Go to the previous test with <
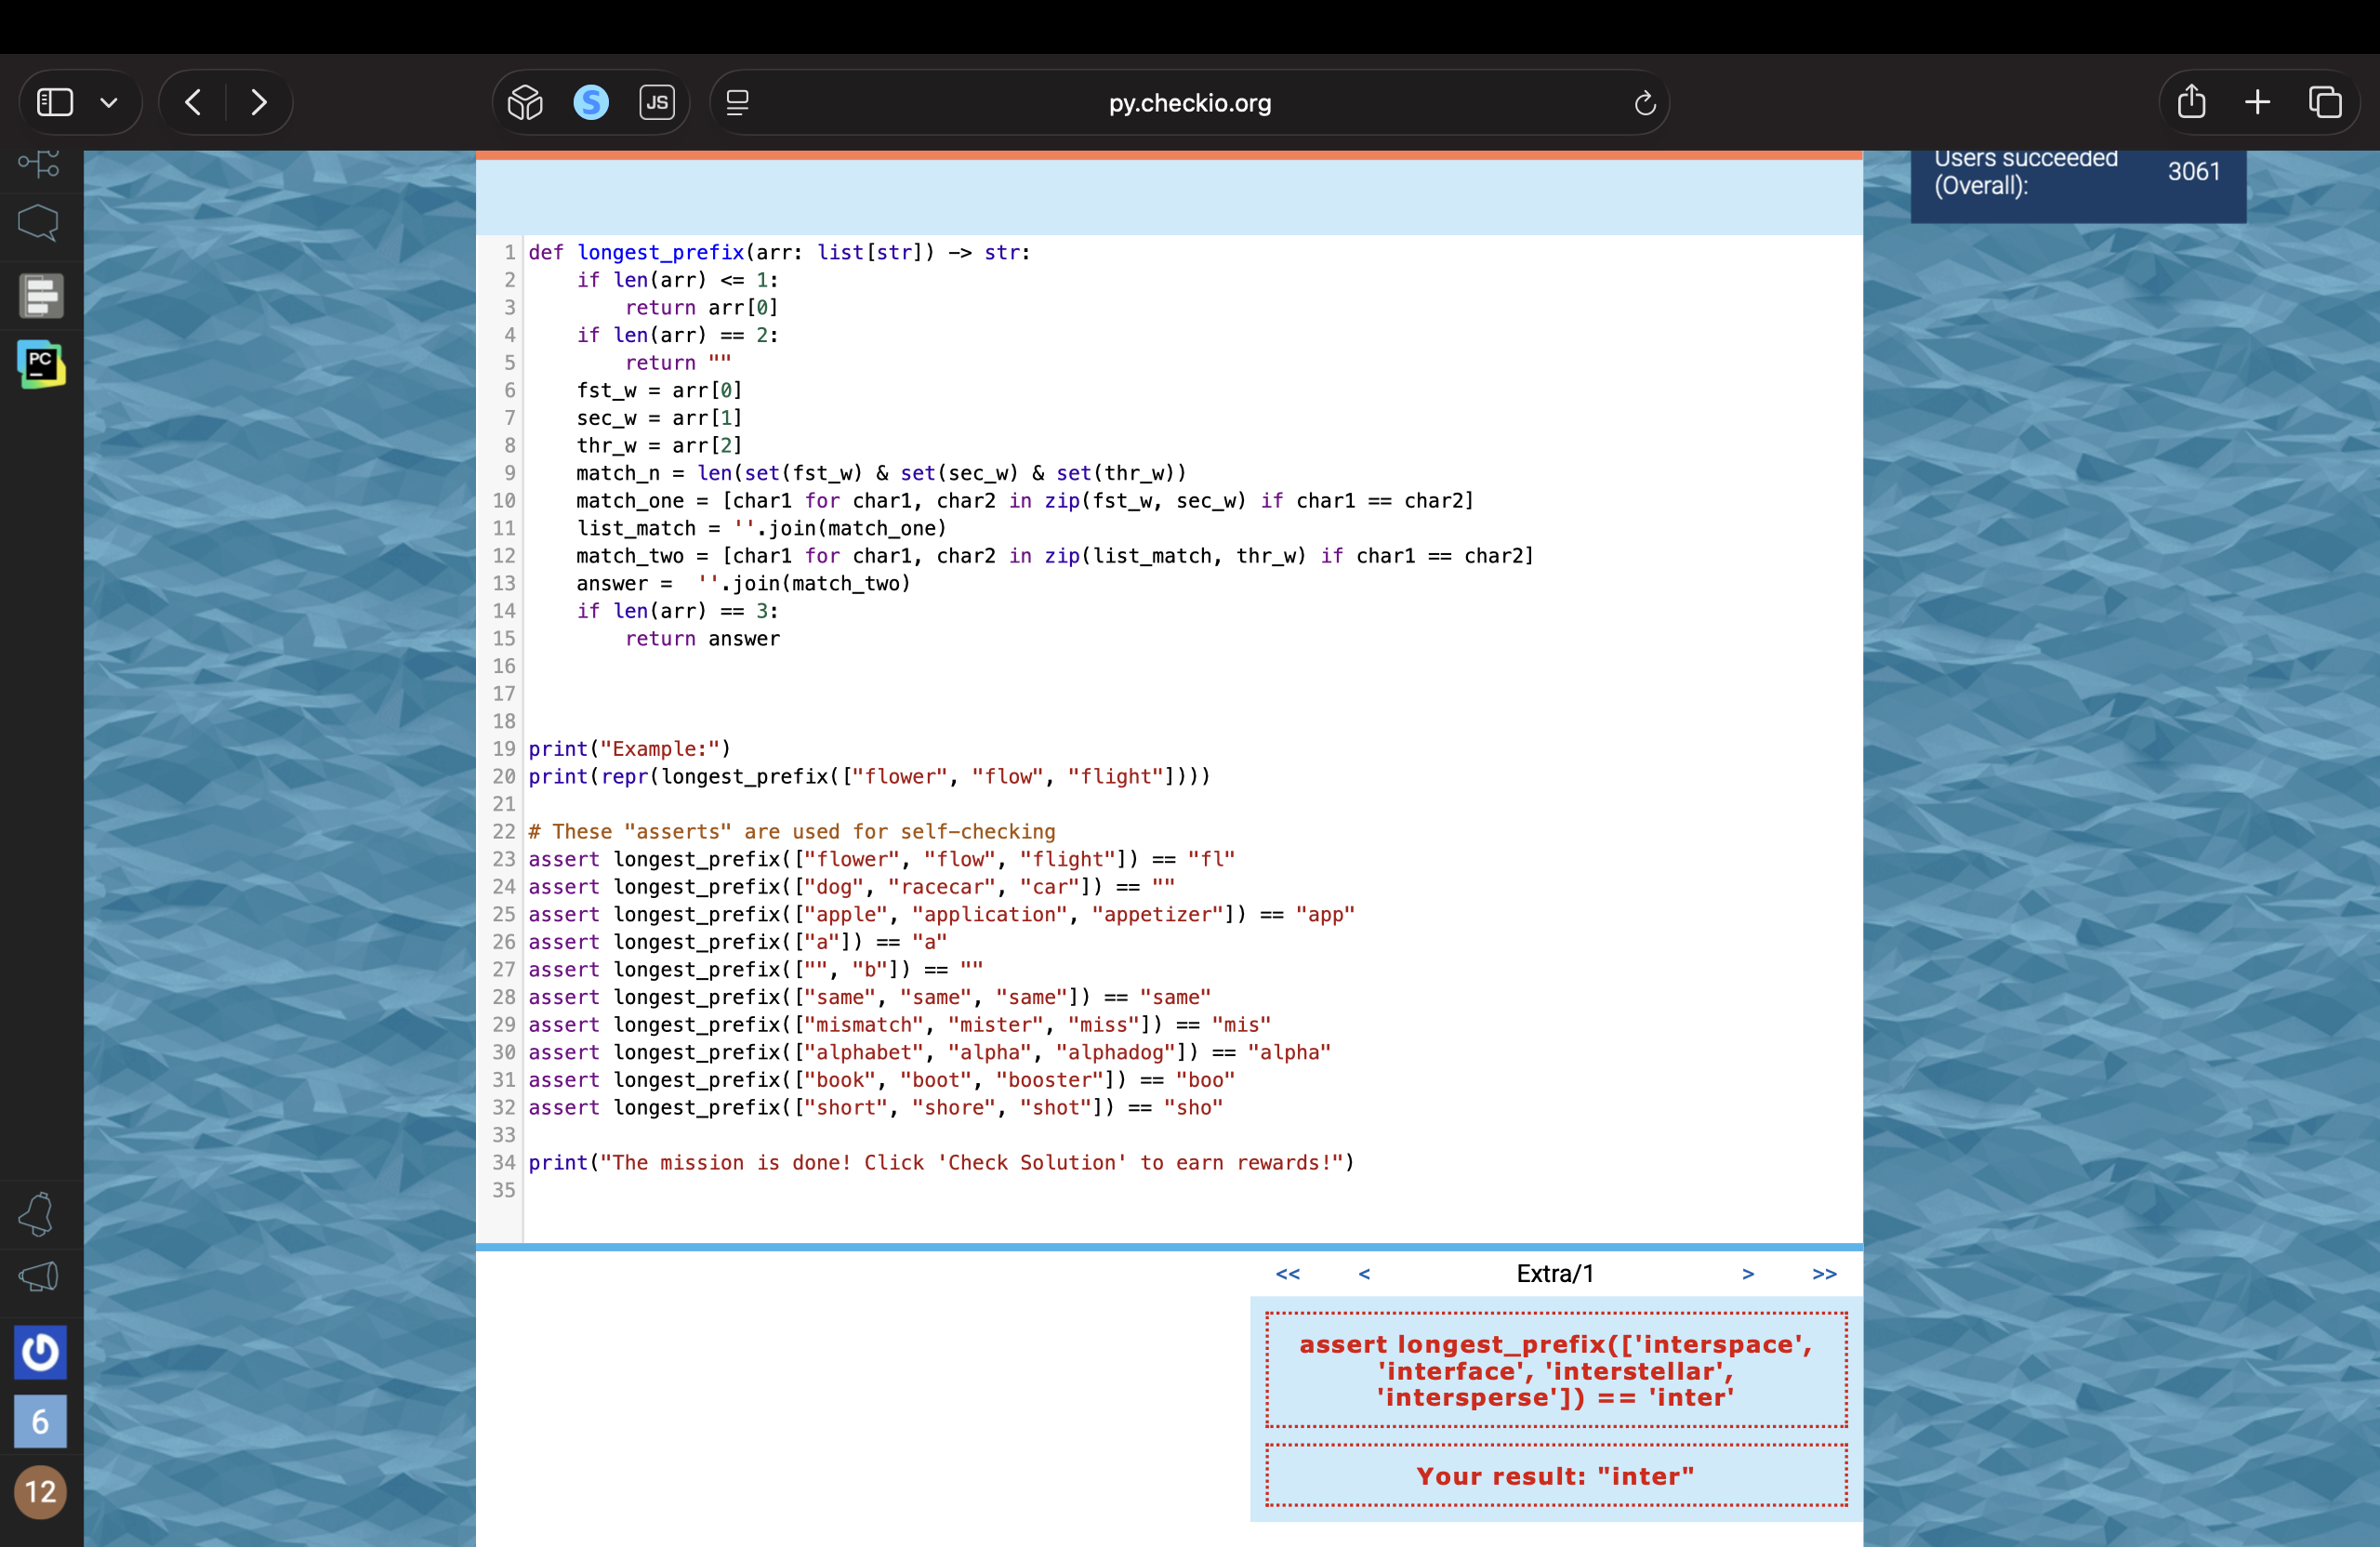Screen dimensions: 2380x1547 tap(1364, 1273)
